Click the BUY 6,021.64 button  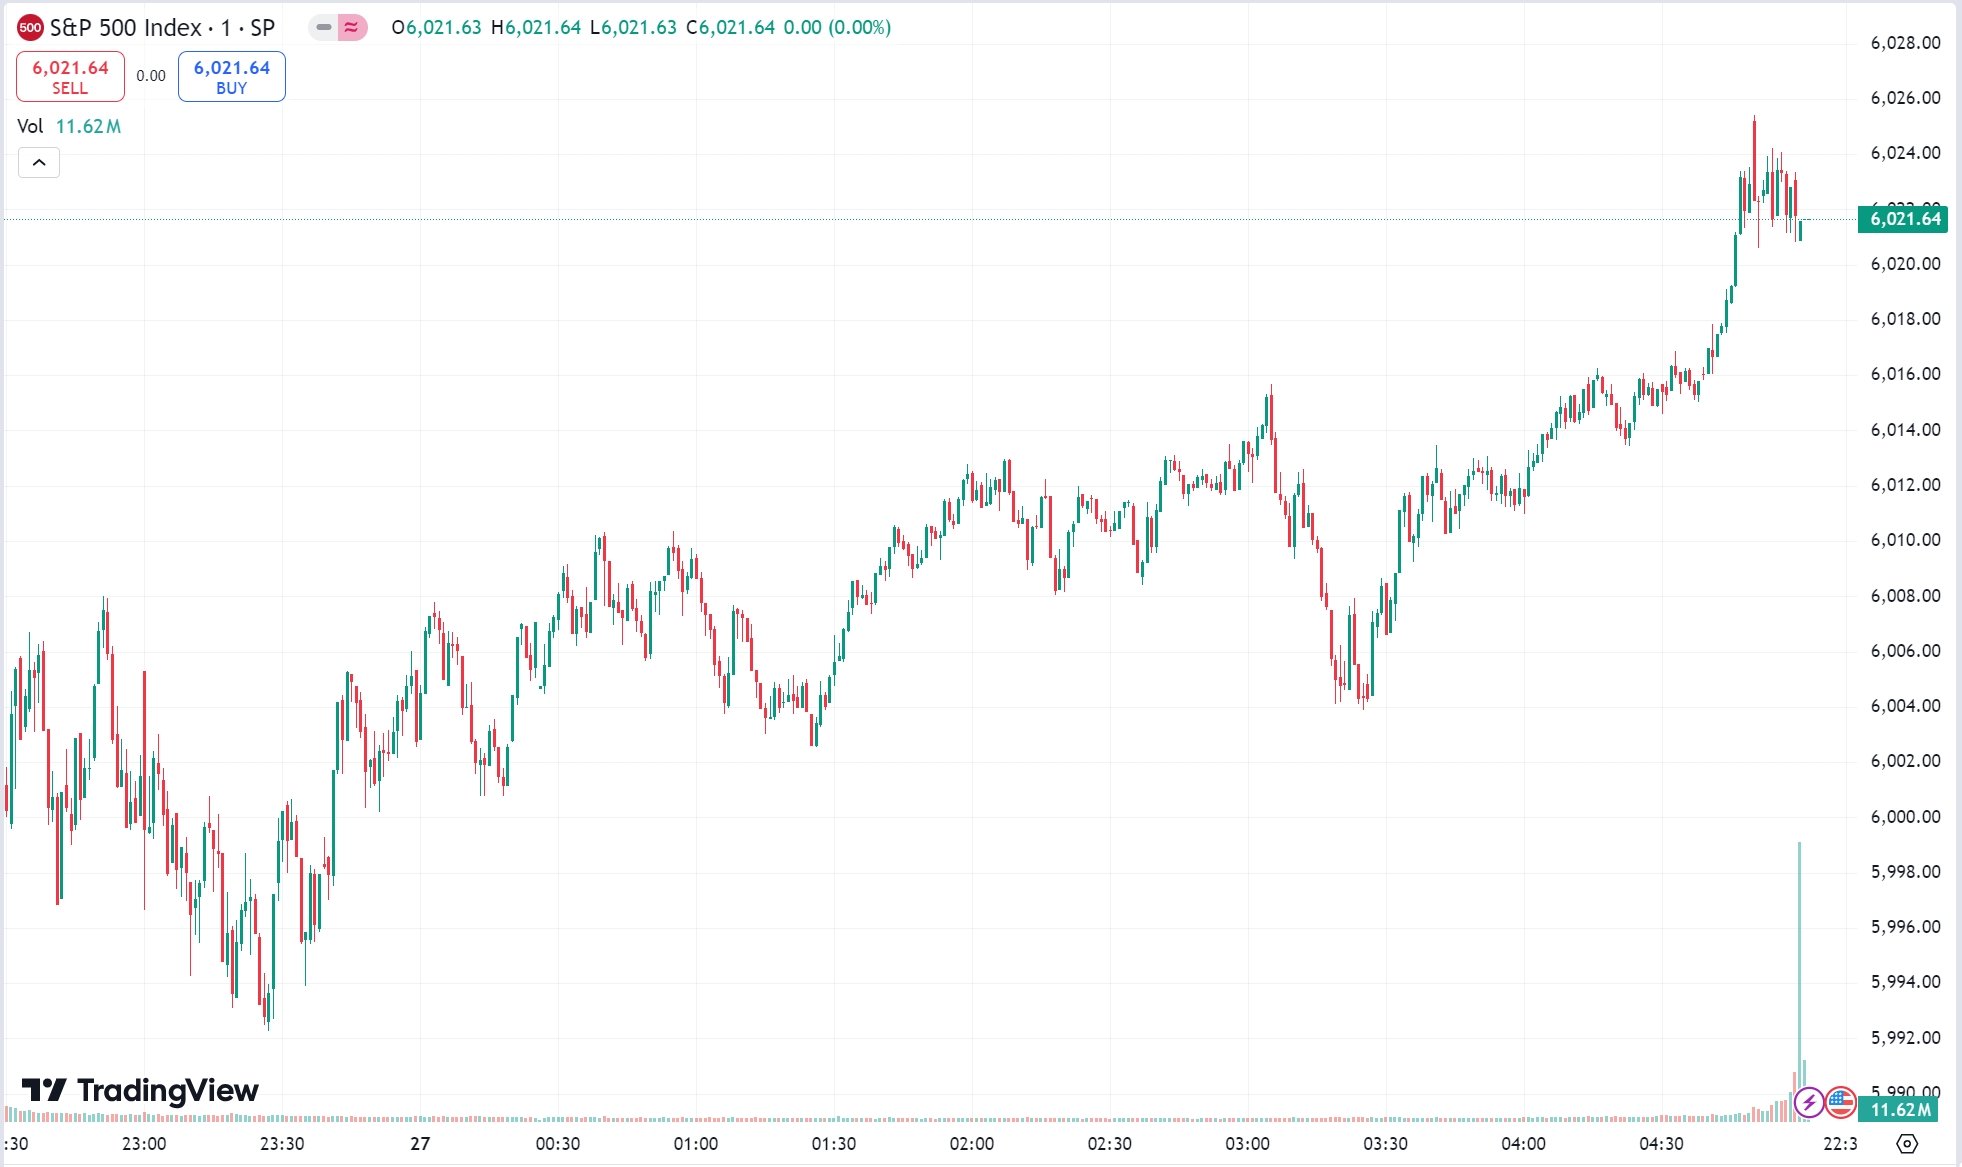(x=232, y=76)
